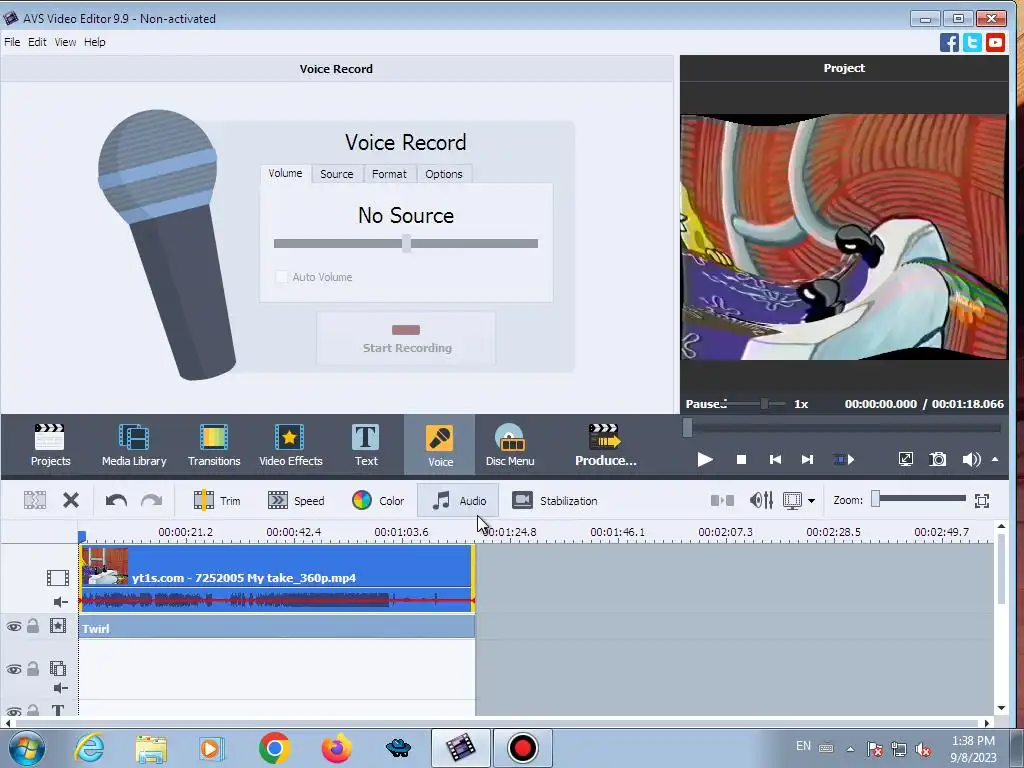Click the preview seek bar handle

(x=687, y=428)
